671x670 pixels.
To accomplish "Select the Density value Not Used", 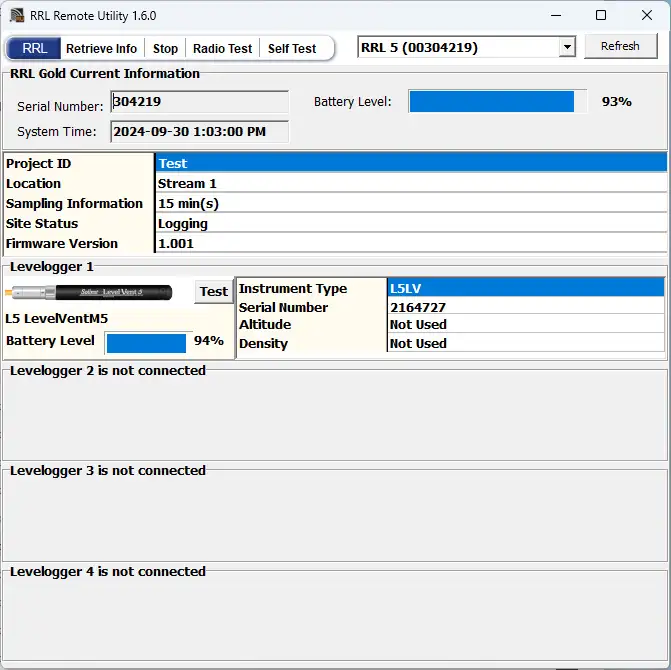I will (x=526, y=343).
